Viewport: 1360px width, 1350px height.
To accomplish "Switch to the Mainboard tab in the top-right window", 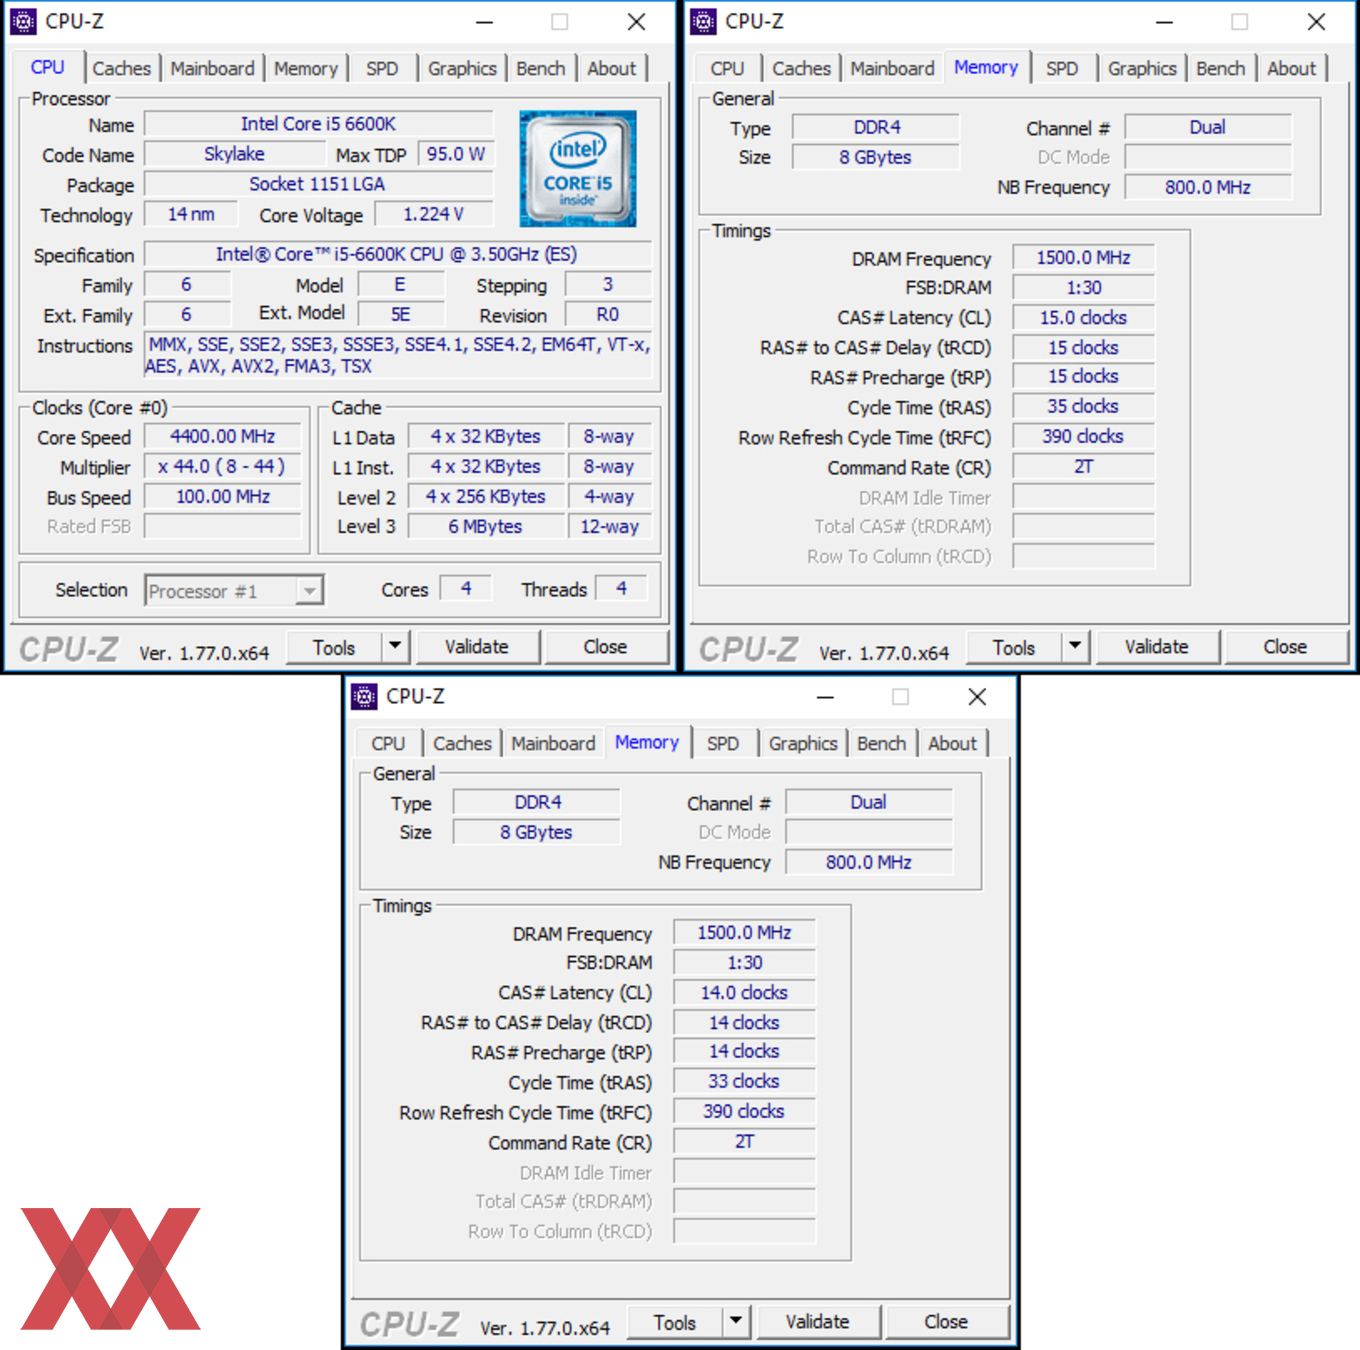I will (892, 68).
